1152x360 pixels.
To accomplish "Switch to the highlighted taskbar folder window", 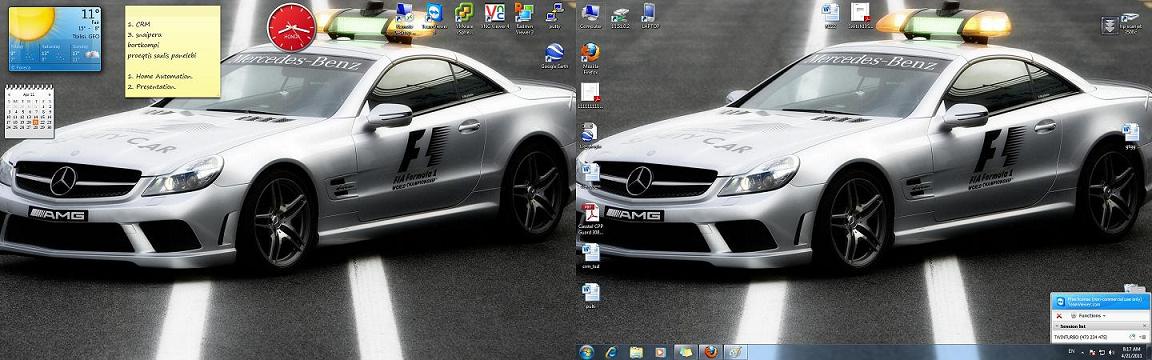I will coord(685,352).
